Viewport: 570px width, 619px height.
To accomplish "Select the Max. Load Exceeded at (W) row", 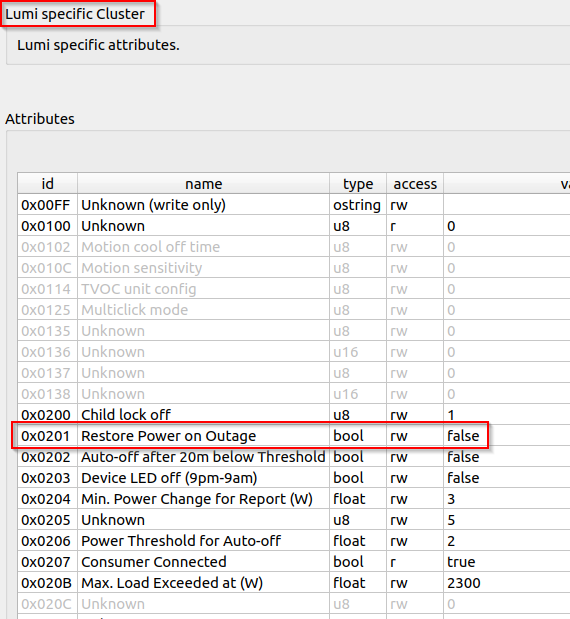I will point(294,583).
